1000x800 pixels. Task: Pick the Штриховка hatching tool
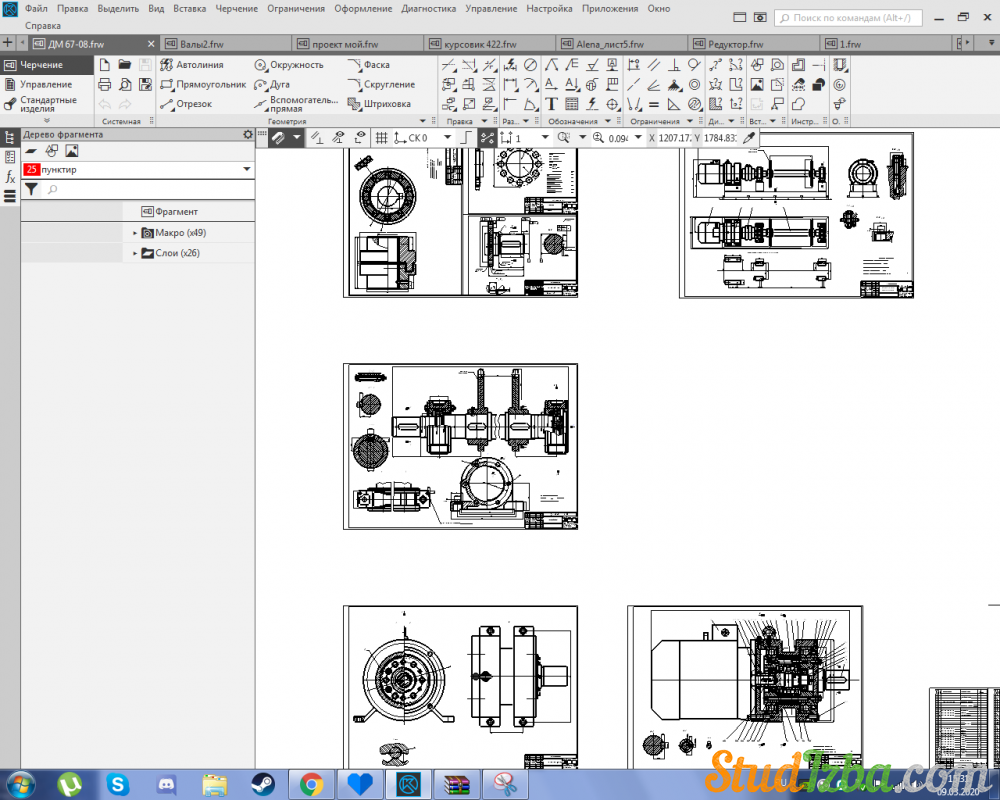379,104
